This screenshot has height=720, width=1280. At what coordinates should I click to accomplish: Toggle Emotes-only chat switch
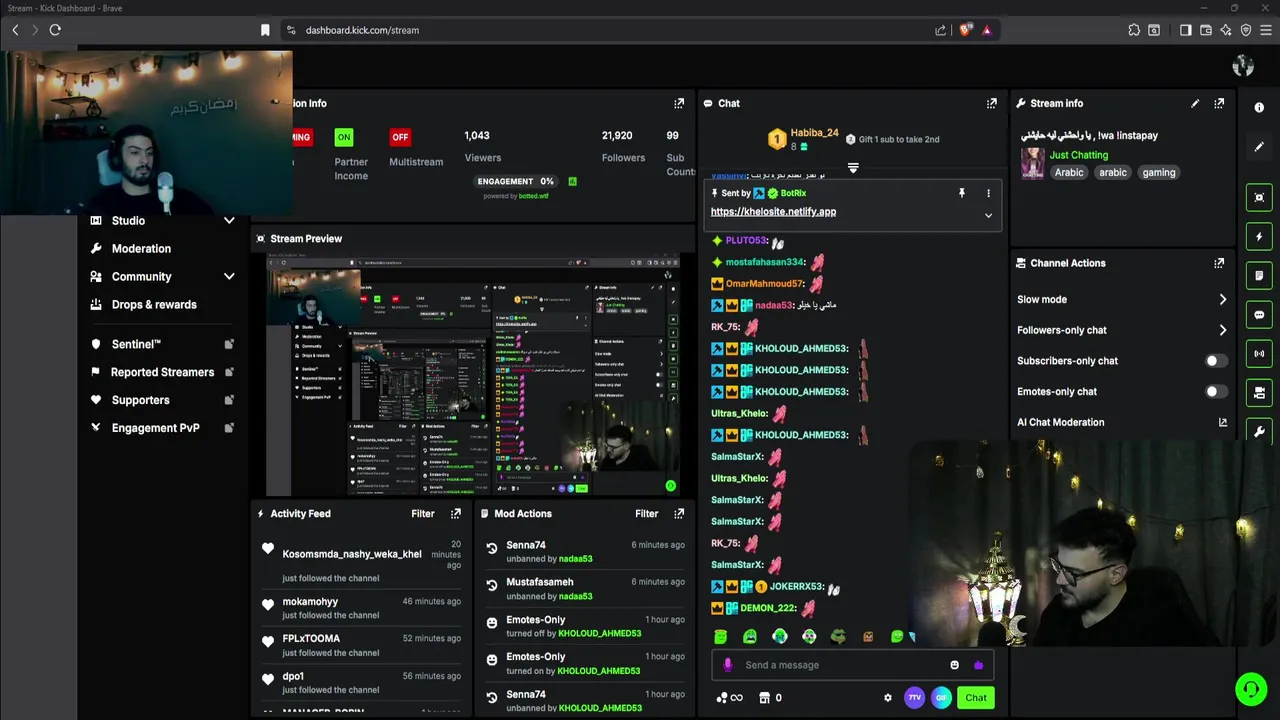pos(1215,392)
